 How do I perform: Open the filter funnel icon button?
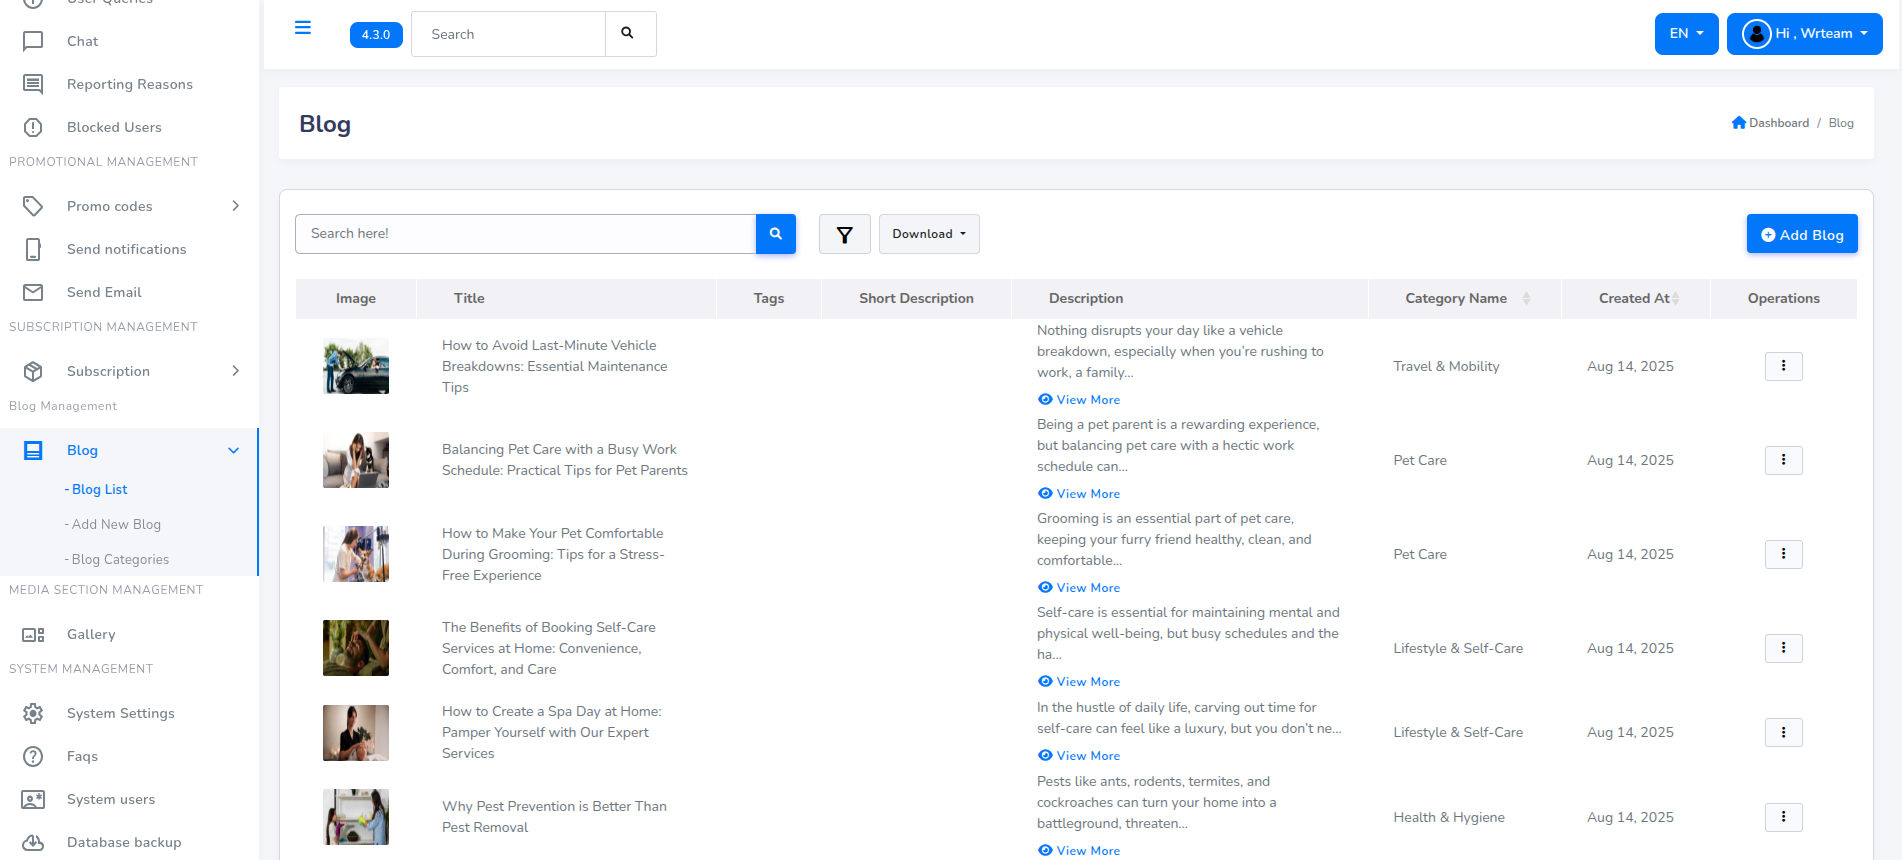click(x=844, y=234)
